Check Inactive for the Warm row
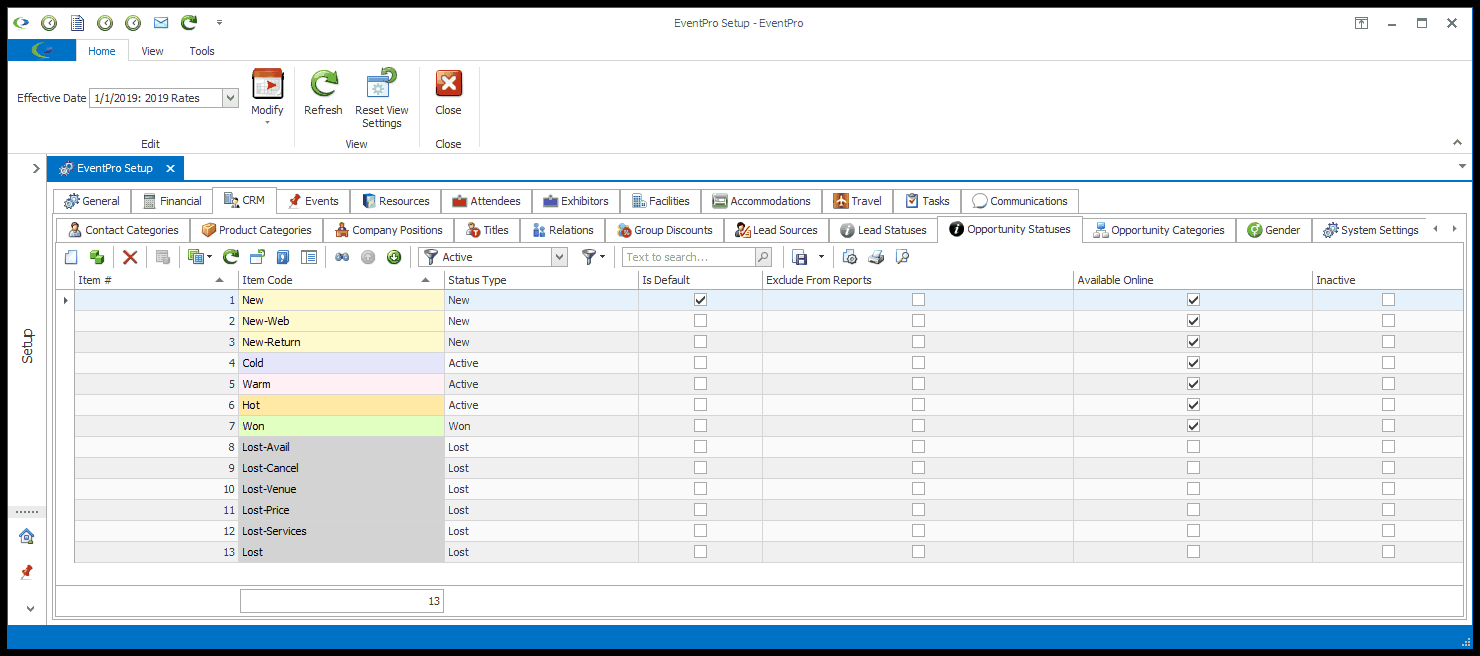The height and width of the screenshot is (656, 1480). [x=1388, y=384]
